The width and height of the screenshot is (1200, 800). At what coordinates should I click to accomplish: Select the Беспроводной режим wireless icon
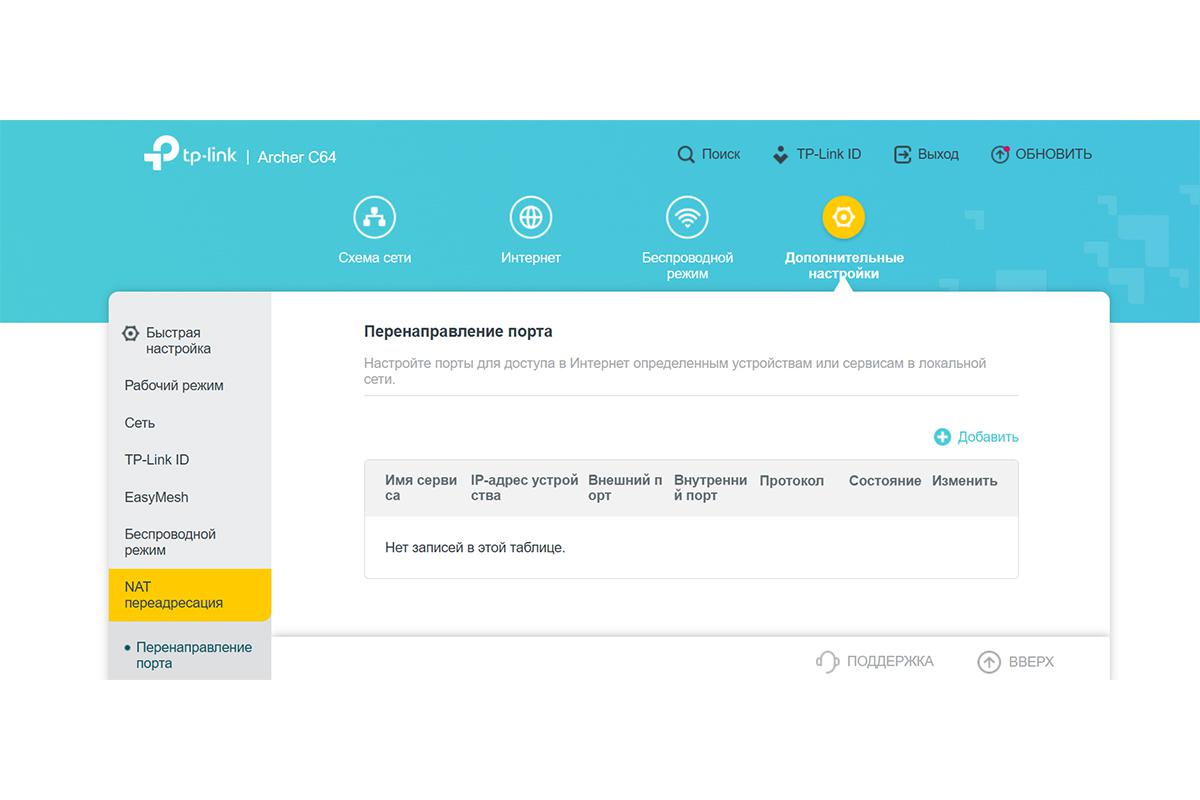click(x=686, y=216)
